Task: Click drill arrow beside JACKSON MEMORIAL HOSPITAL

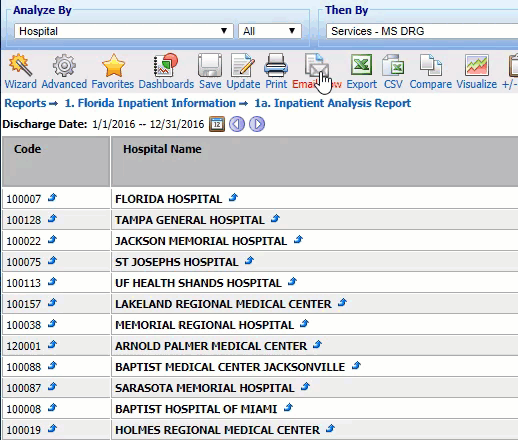Action: pos(298,240)
